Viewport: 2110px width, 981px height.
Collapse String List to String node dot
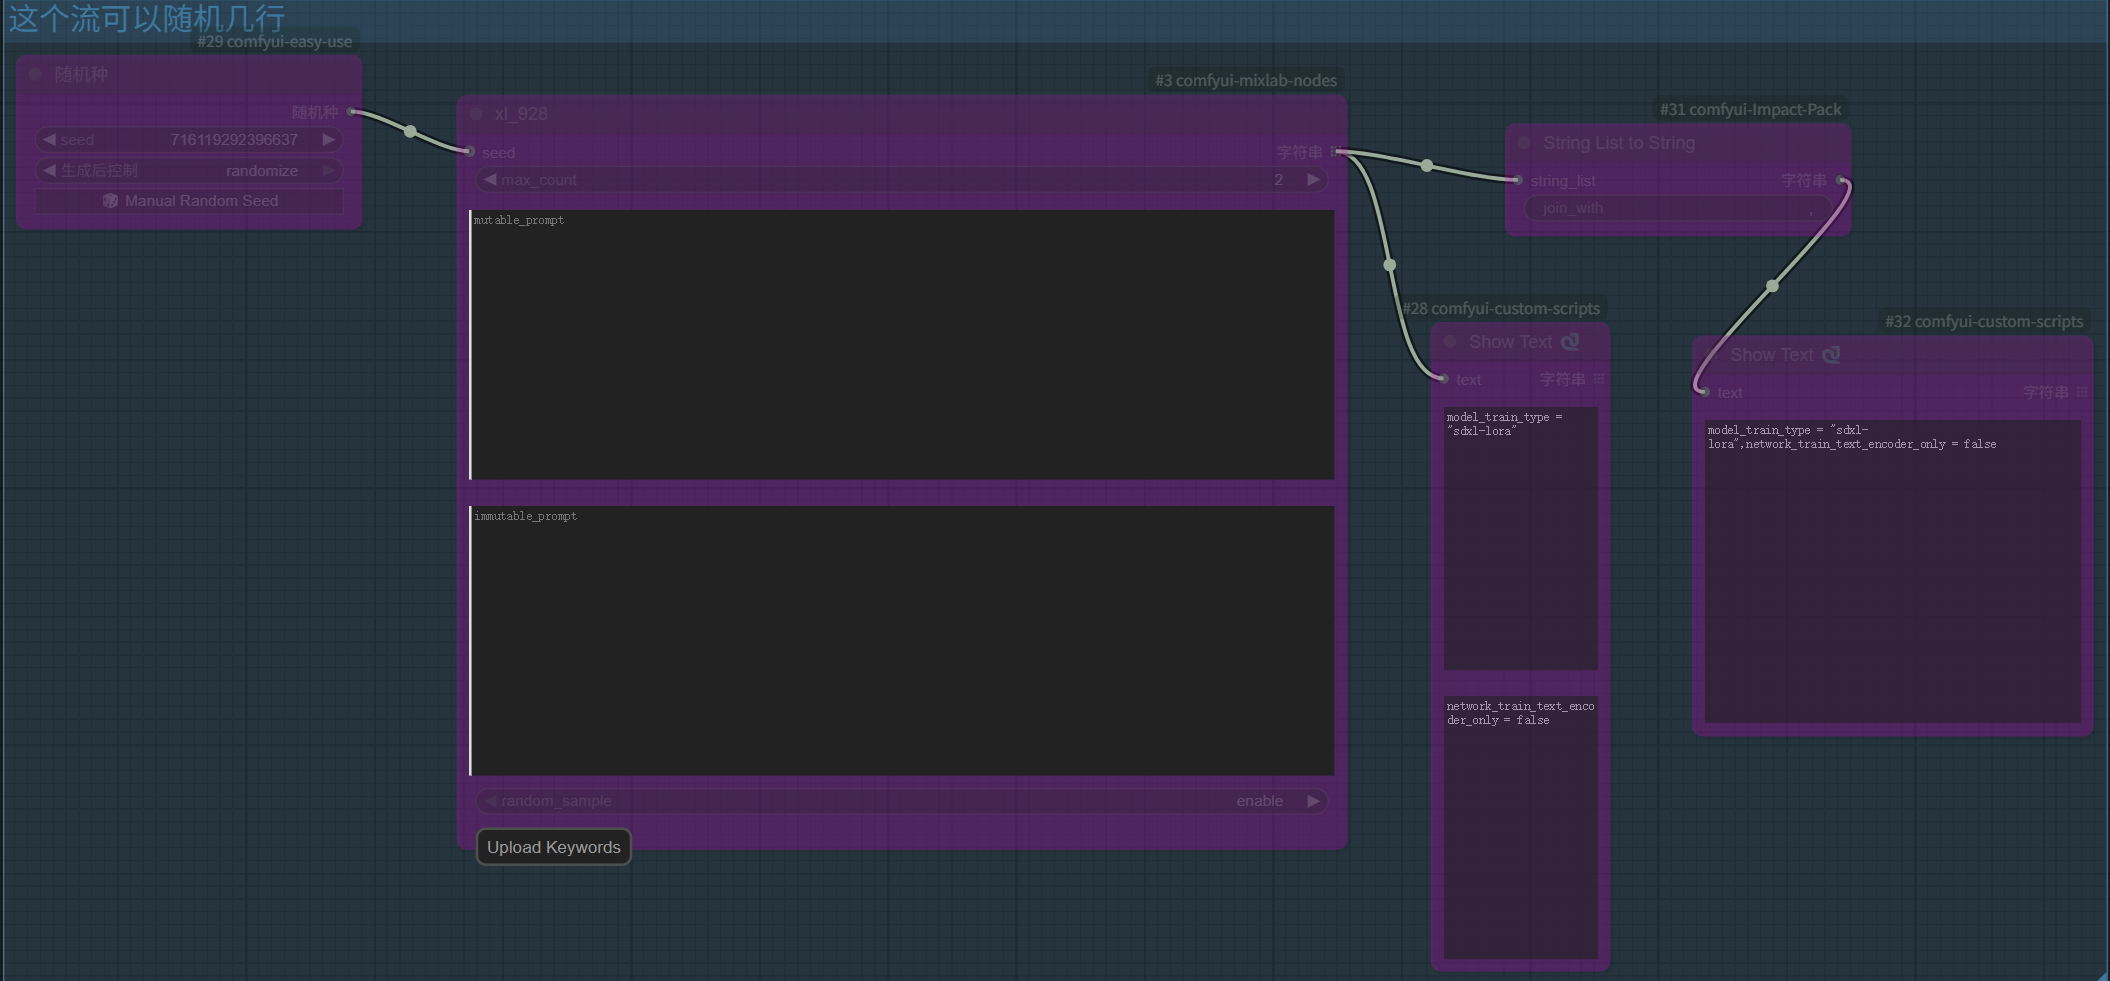[x=1524, y=143]
